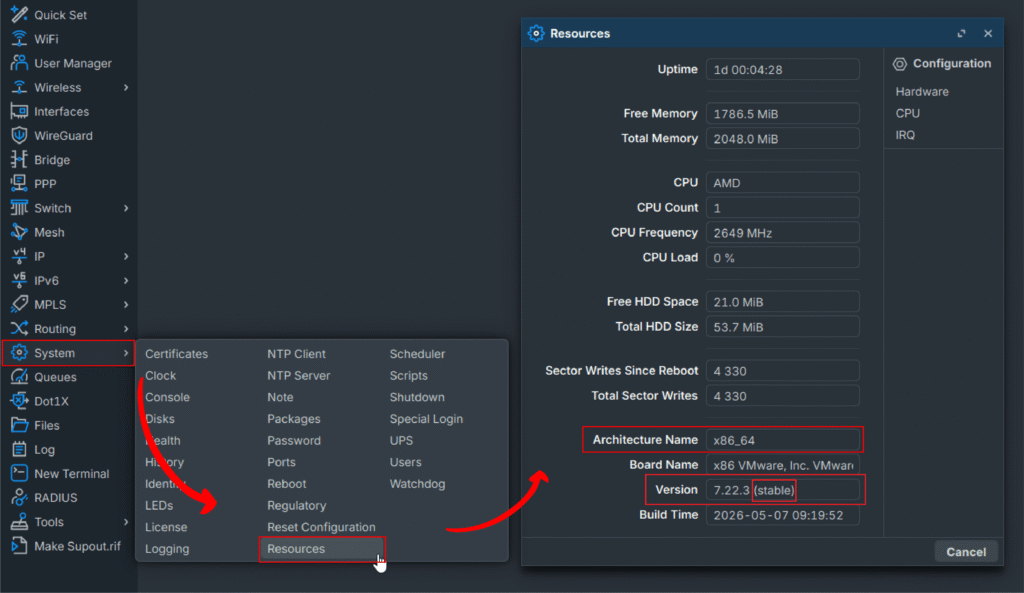Click the Routing shuffle icon
The height and width of the screenshot is (593, 1024).
pos(19,329)
